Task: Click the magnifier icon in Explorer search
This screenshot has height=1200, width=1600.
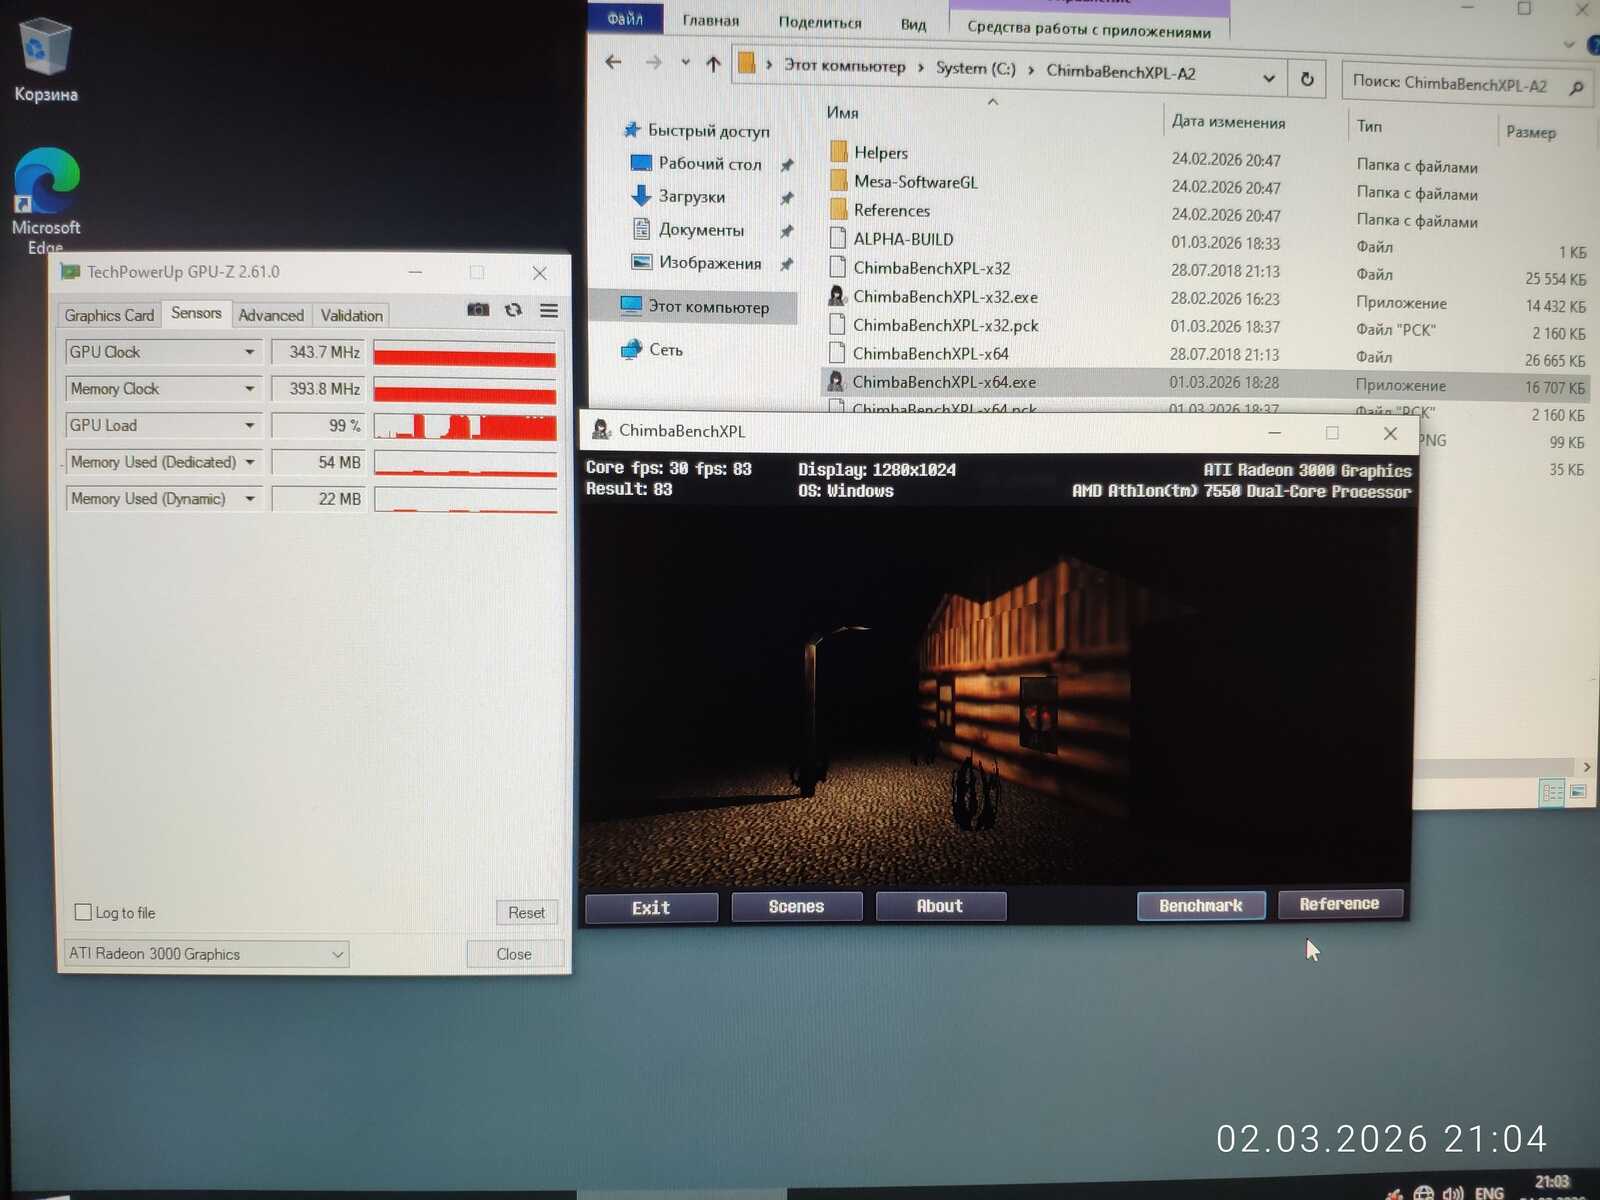Action: click(1577, 88)
